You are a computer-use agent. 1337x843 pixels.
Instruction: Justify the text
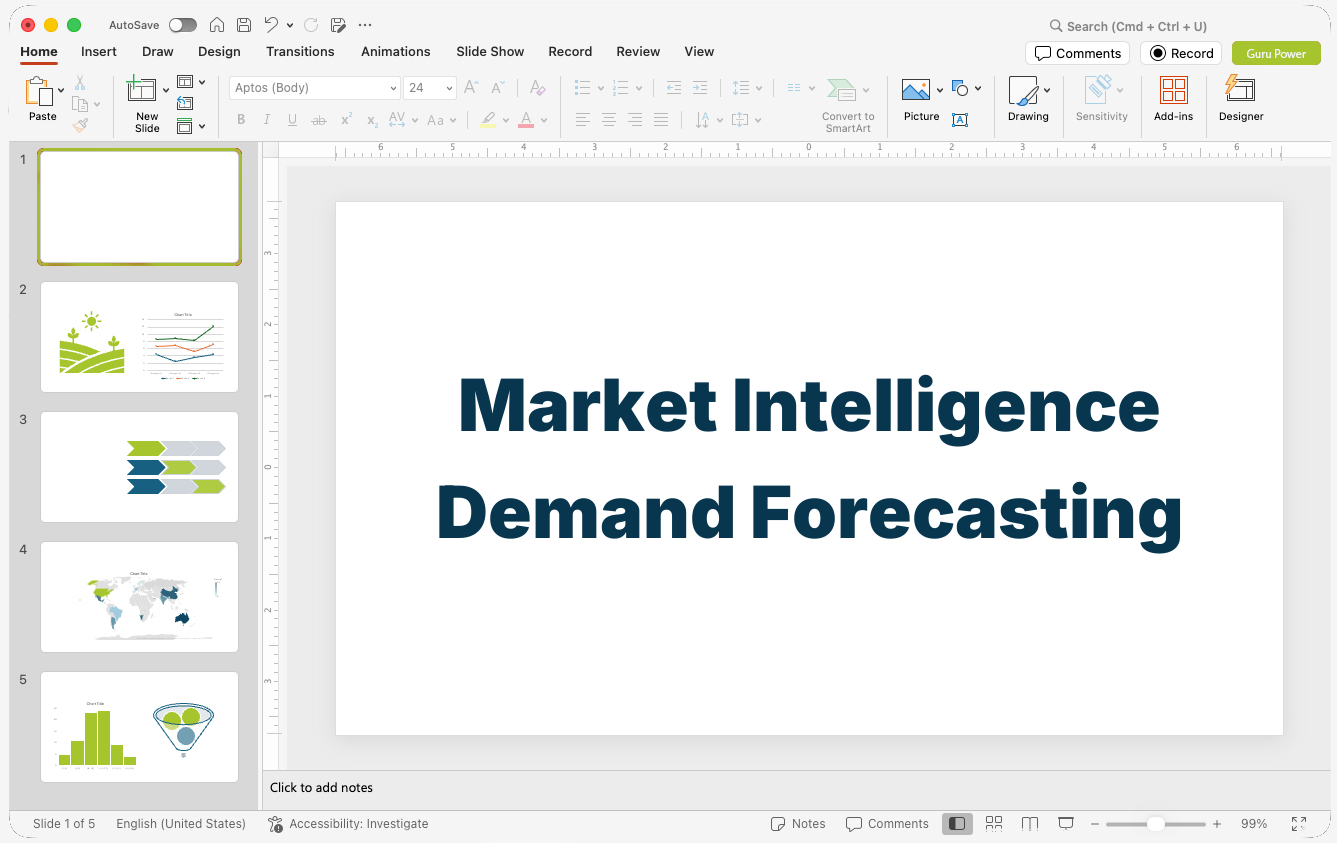[661, 120]
